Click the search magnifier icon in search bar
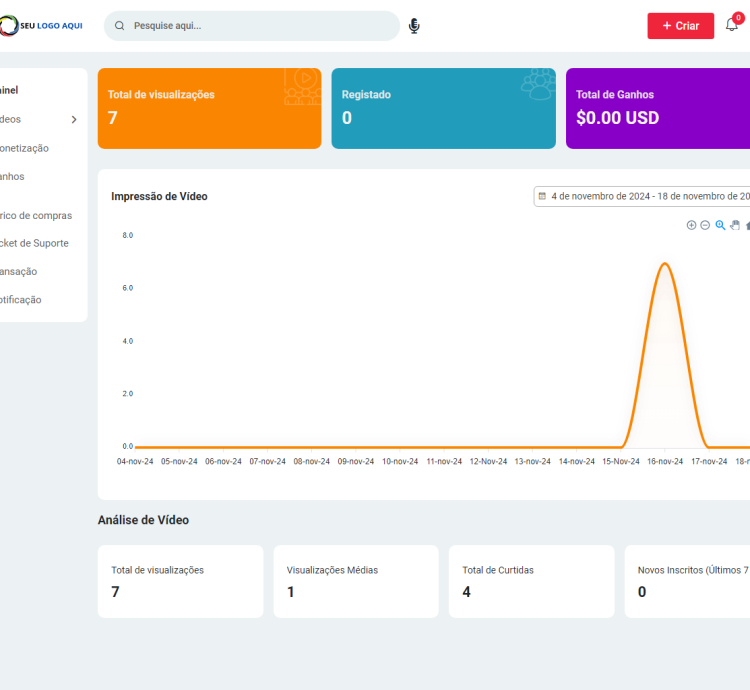The image size is (750, 690). pos(120,26)
